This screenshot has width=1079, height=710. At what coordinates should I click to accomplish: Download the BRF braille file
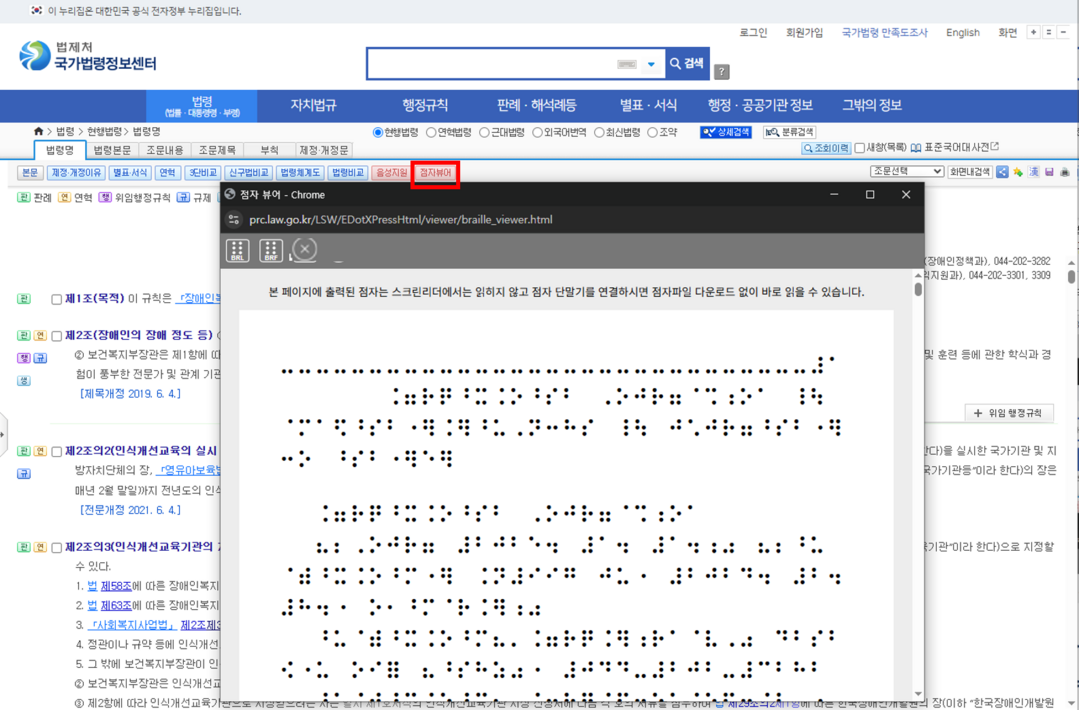[x=271, y=250]
